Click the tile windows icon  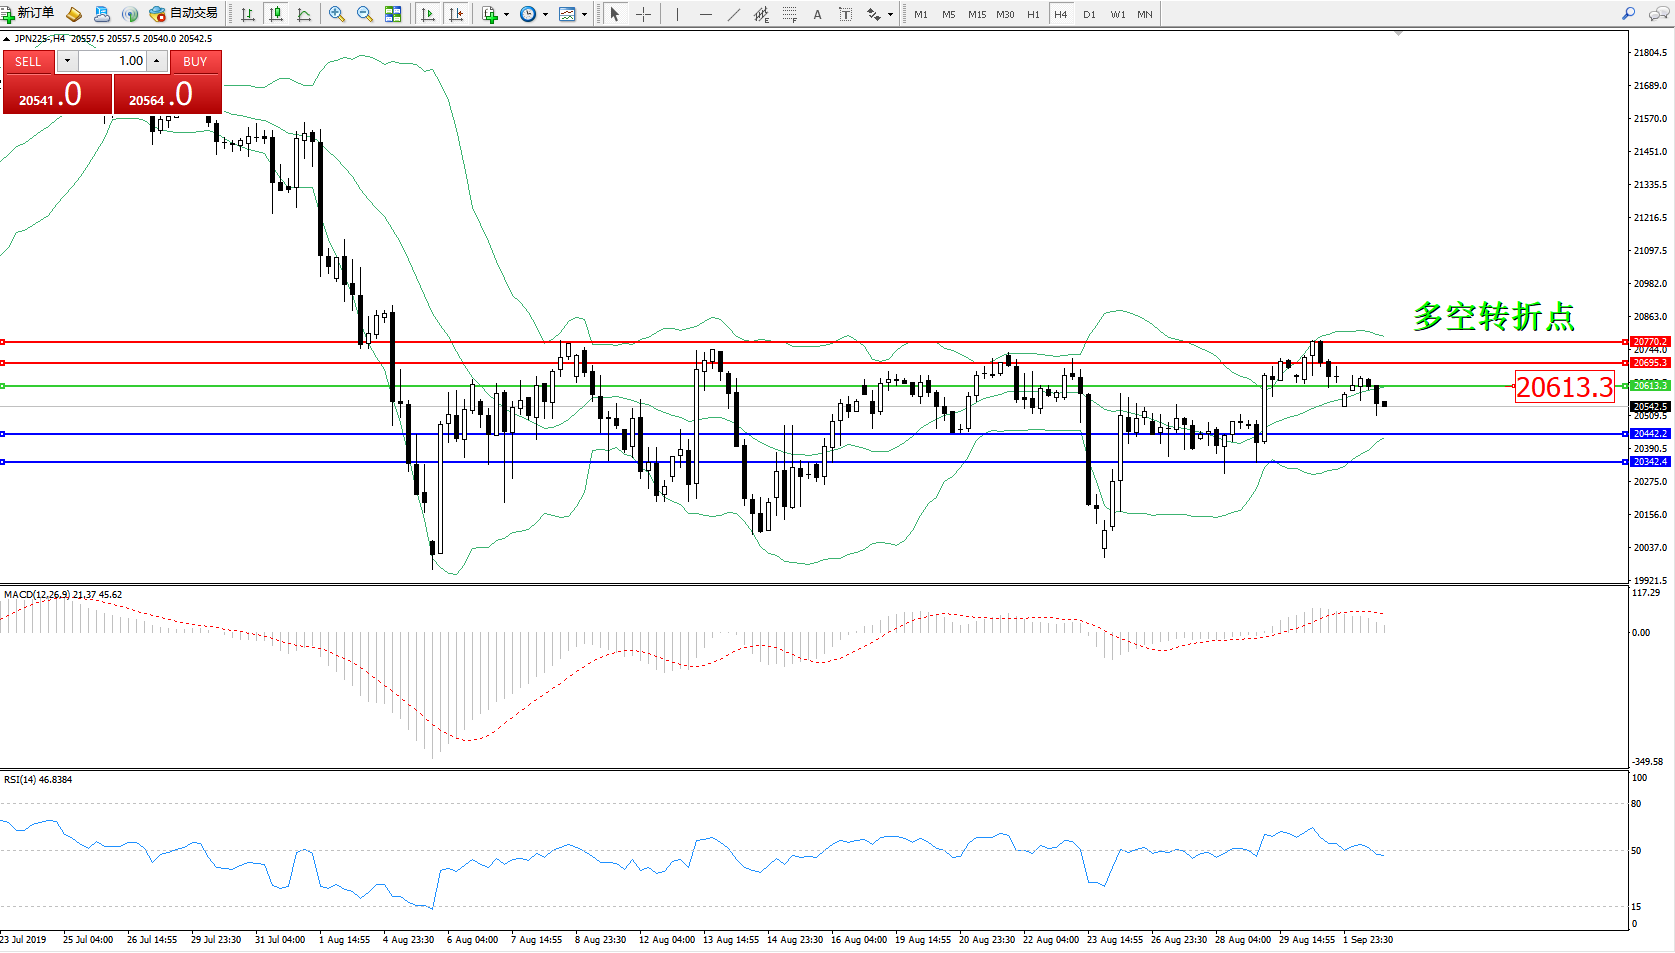coord(393,14)
